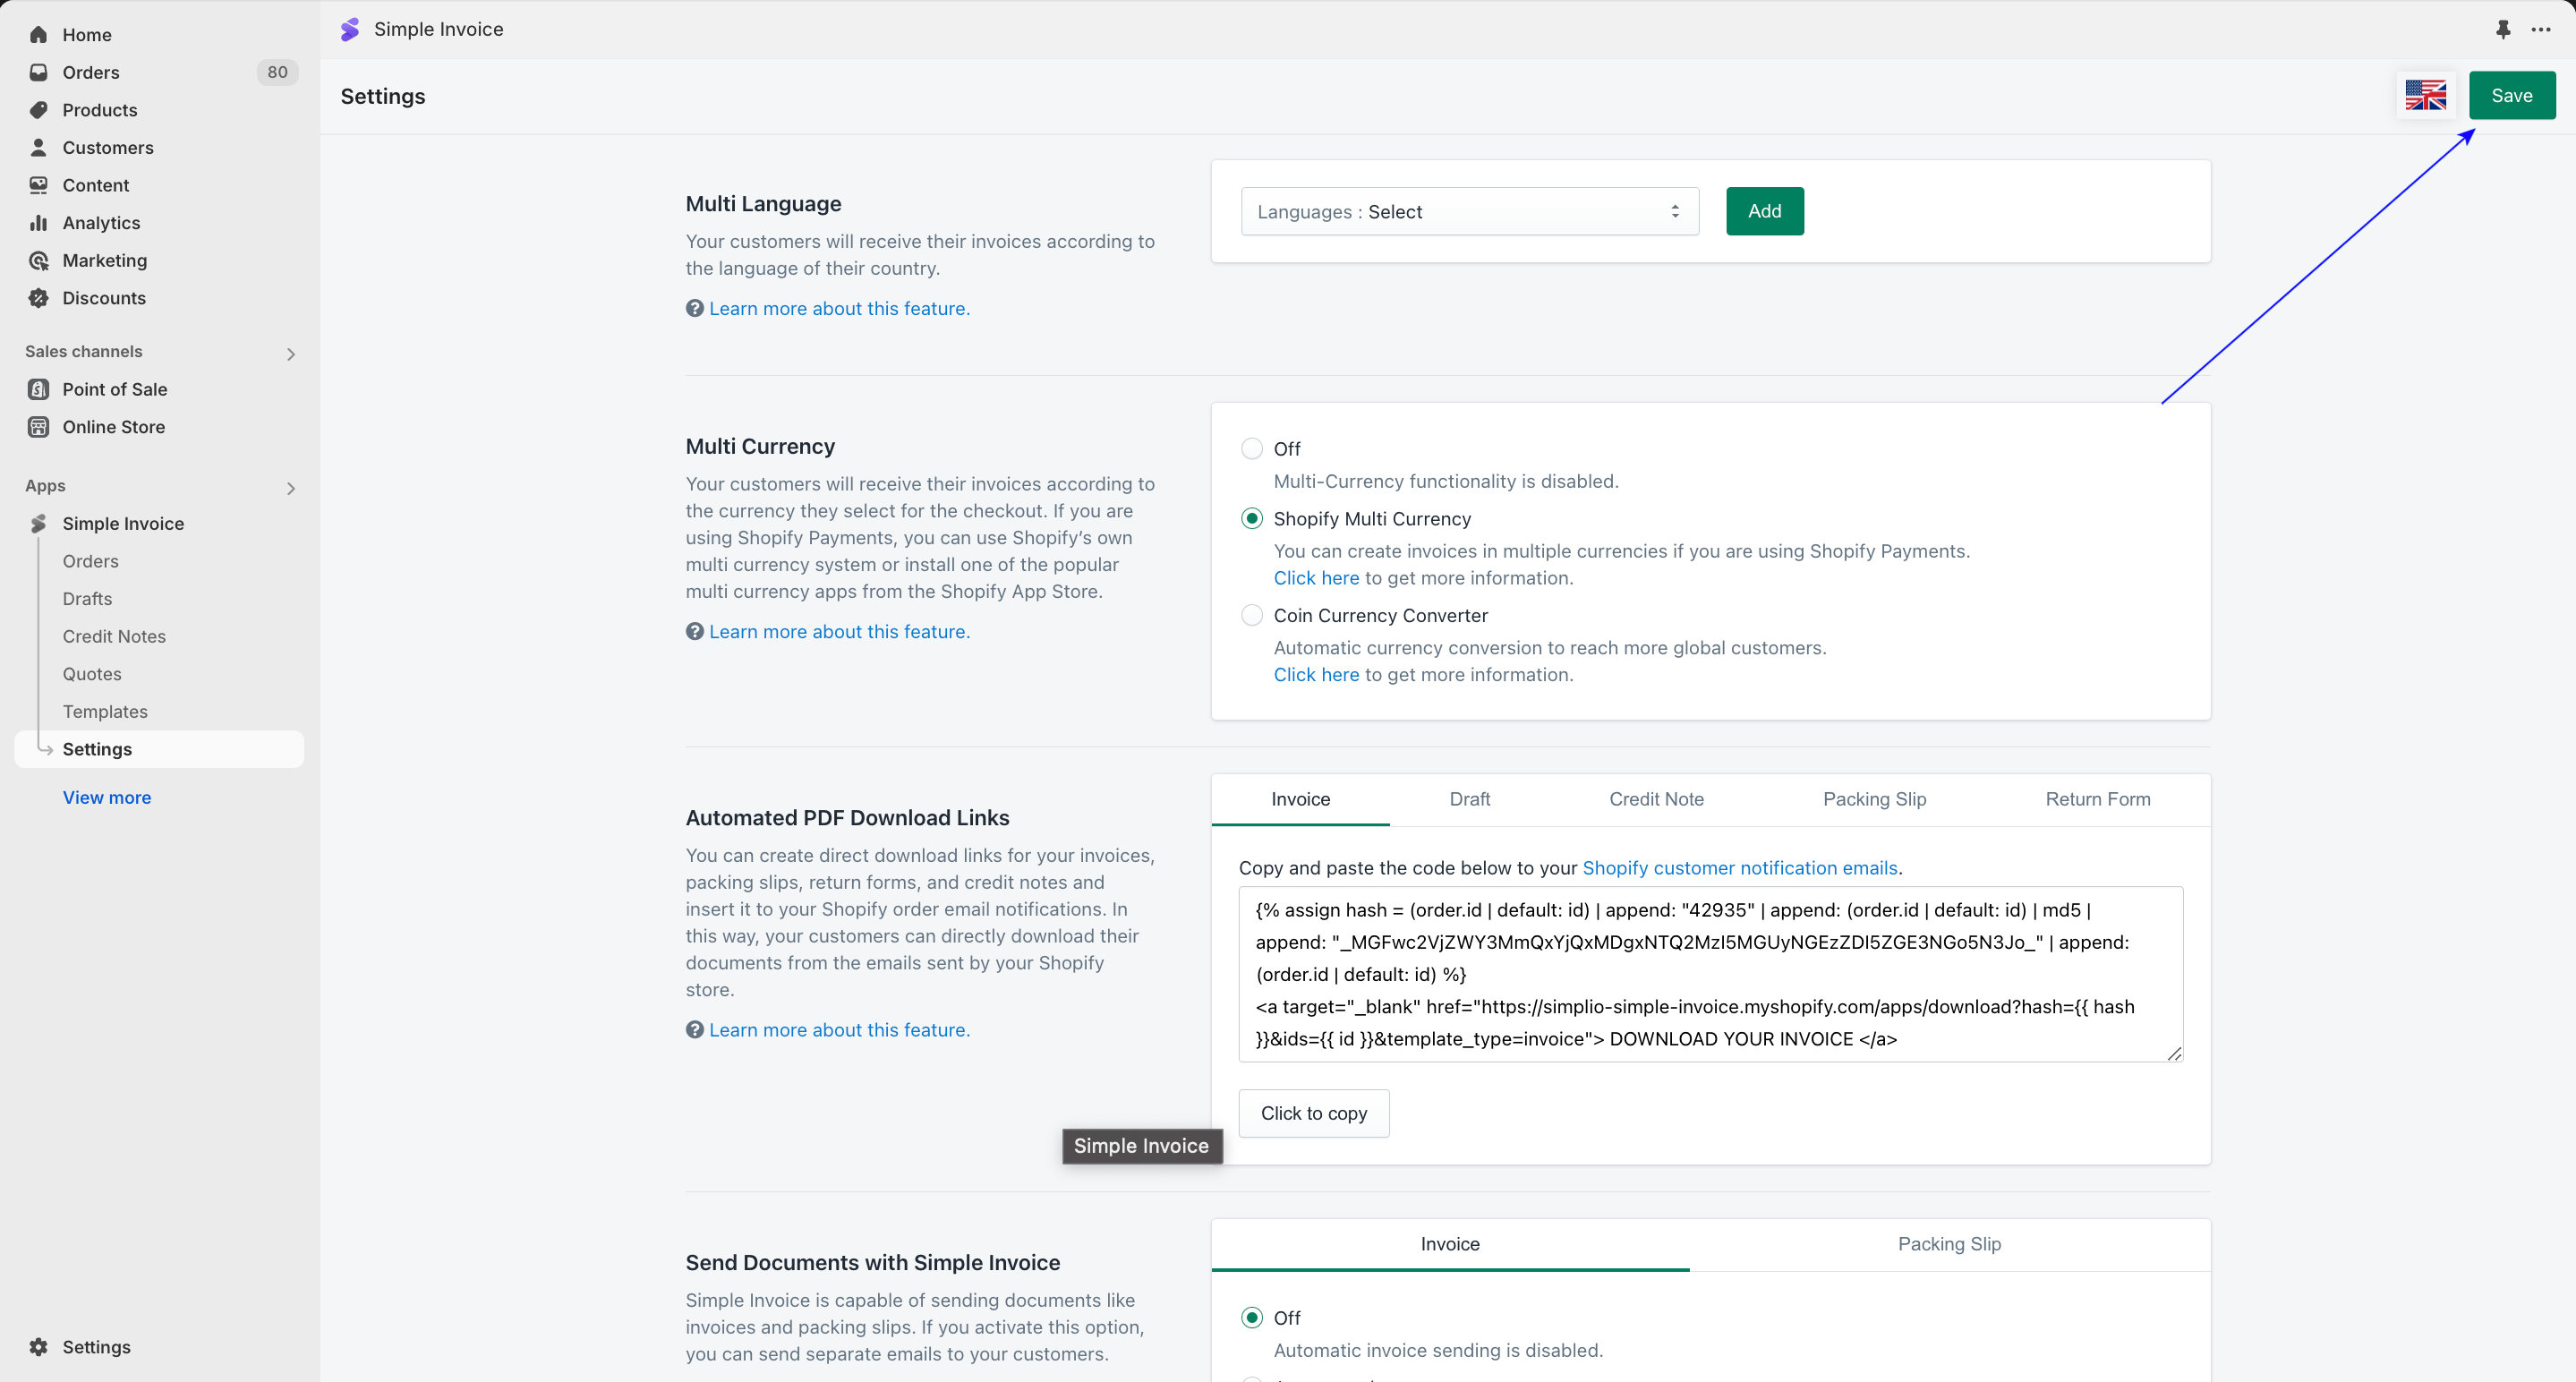Select the Multi Currency Off radio button
The image size is (2576, 1382).
point(1251,449)
